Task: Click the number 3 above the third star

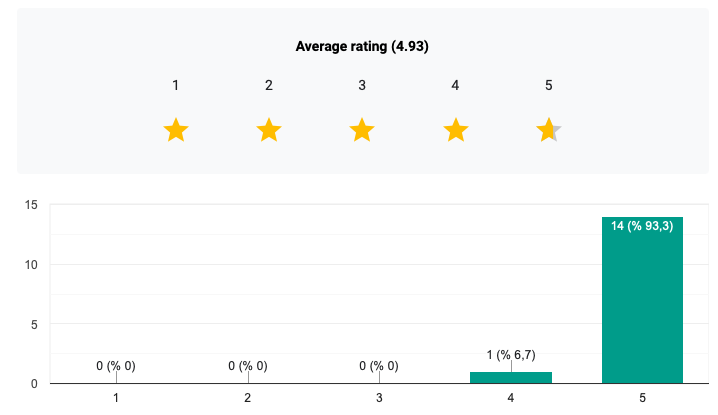Action: (x=362, y=85)
